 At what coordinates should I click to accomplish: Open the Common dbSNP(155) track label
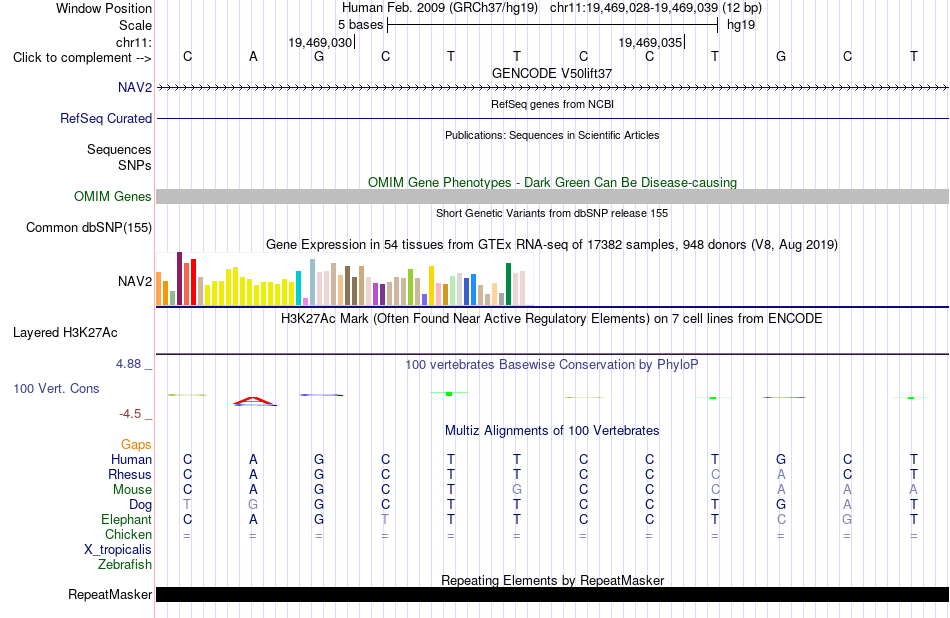point(88,227)
